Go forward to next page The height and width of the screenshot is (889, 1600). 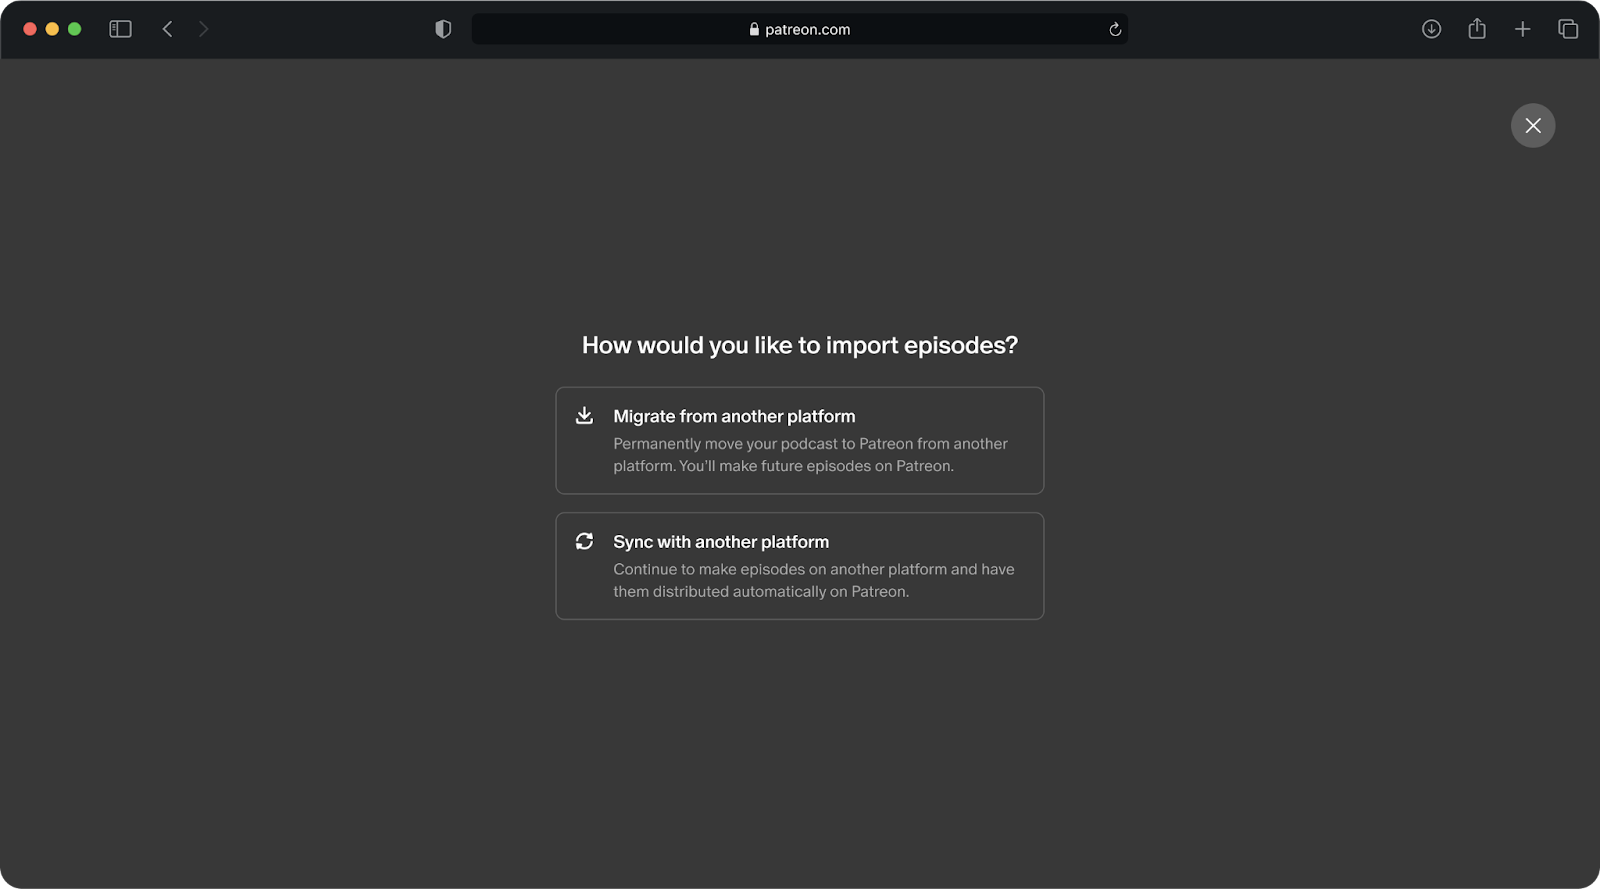click(x=203, y=29)
